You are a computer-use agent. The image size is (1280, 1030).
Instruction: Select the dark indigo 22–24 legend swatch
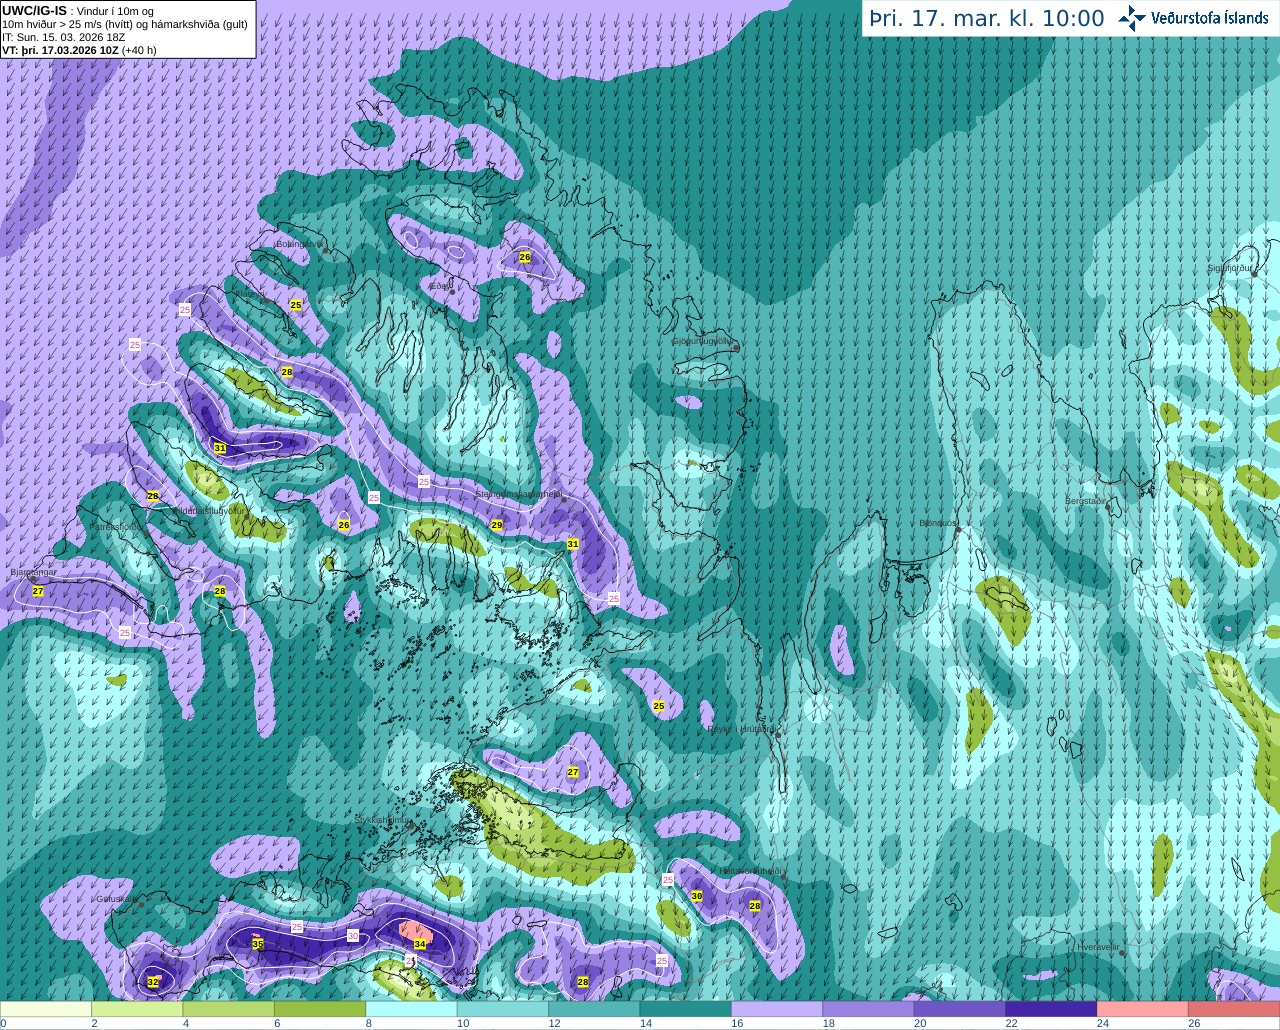[1051, 1009]
